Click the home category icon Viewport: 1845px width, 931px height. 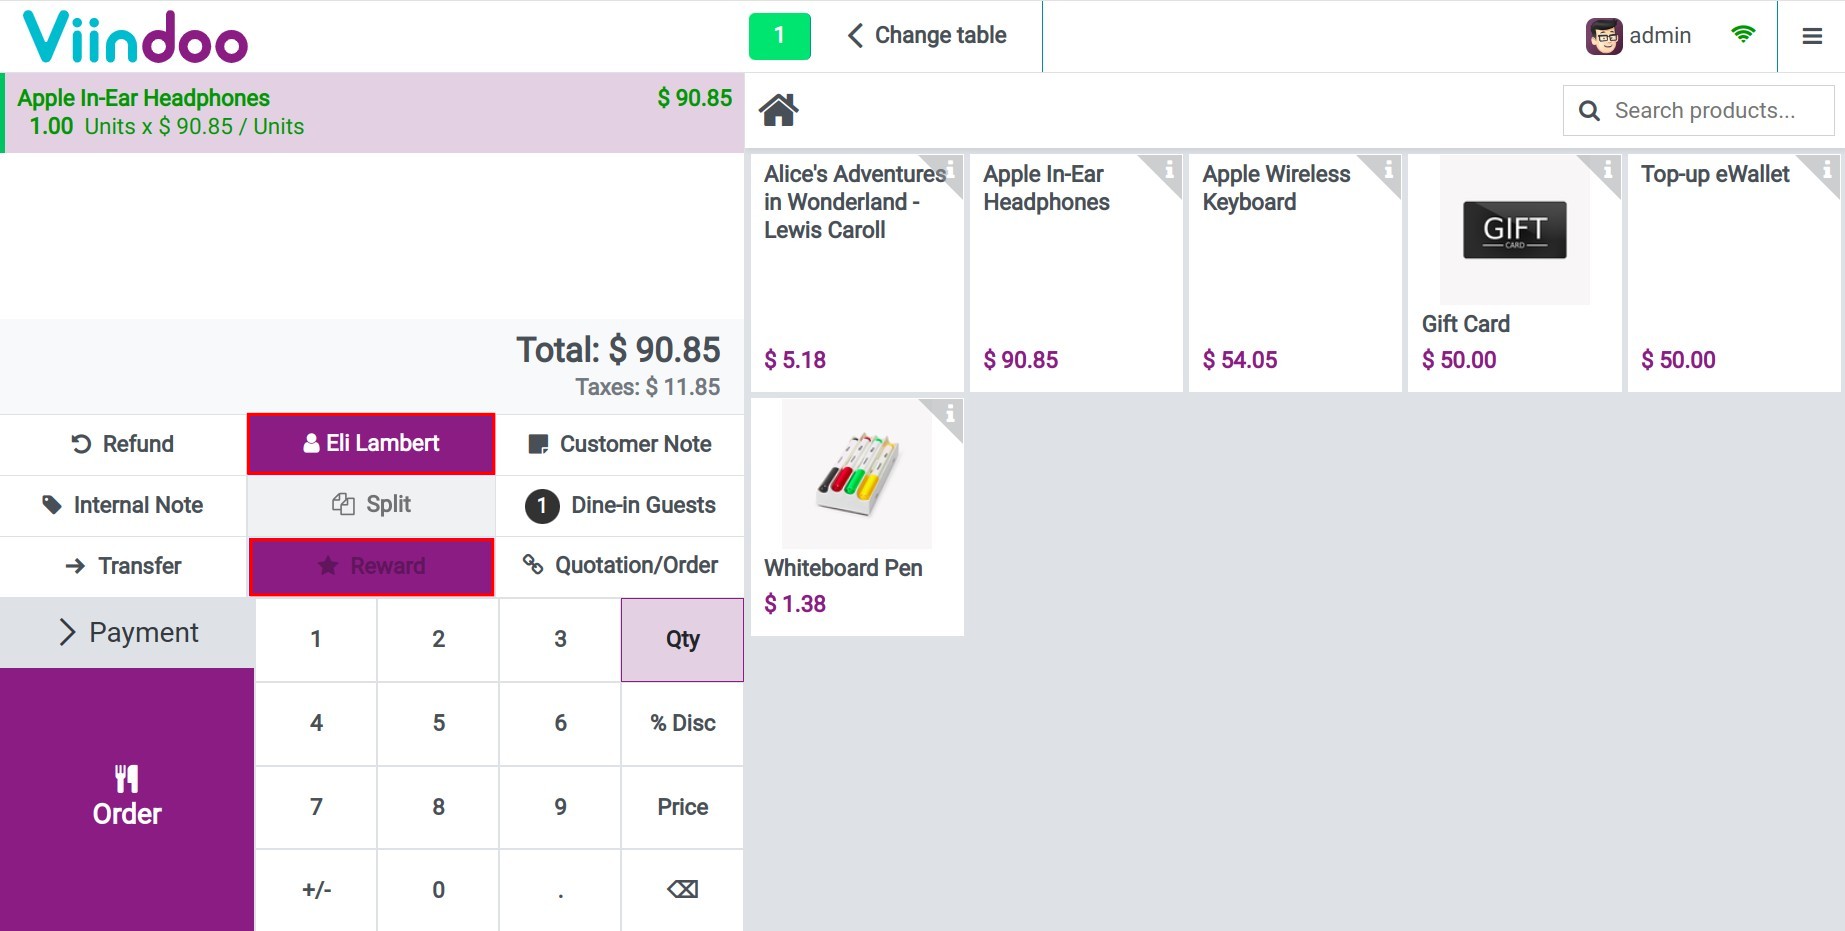click(x=779, y=110)
